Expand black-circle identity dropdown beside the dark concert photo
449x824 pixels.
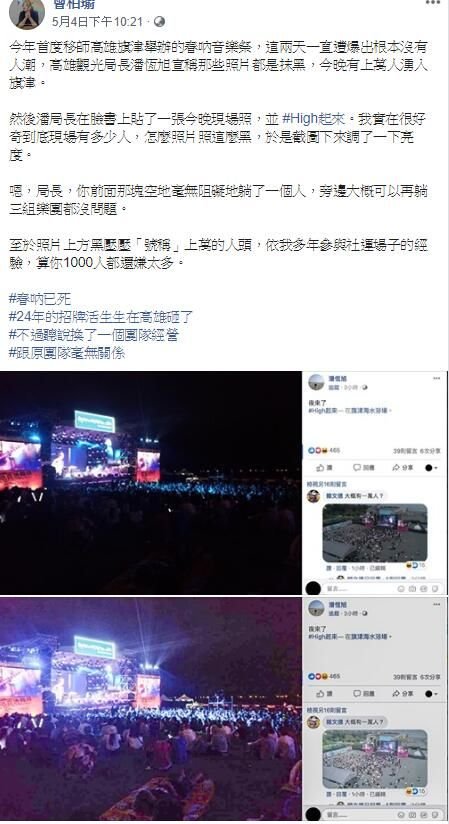coord(432,467)
